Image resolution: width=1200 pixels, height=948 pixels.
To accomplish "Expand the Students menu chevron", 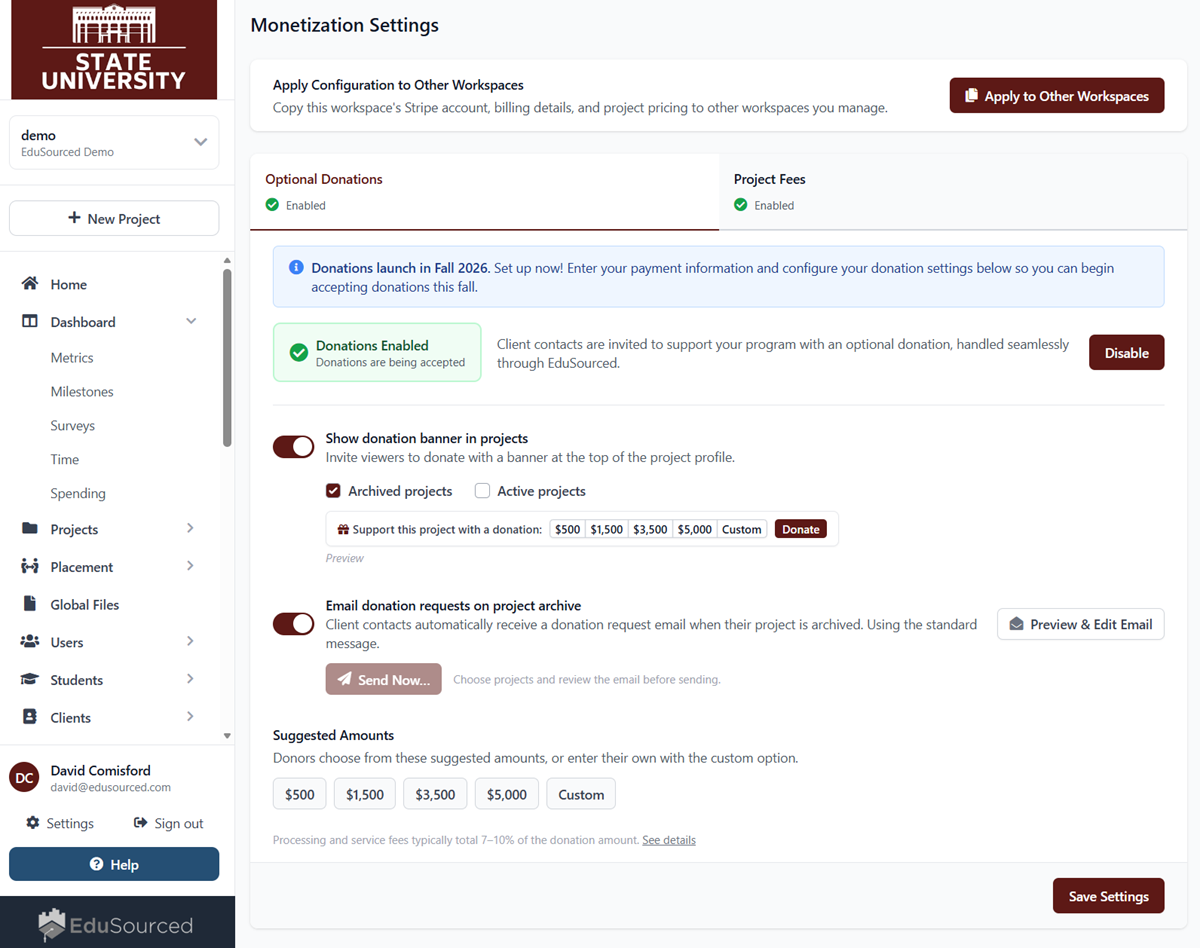I will coord(190,679).
